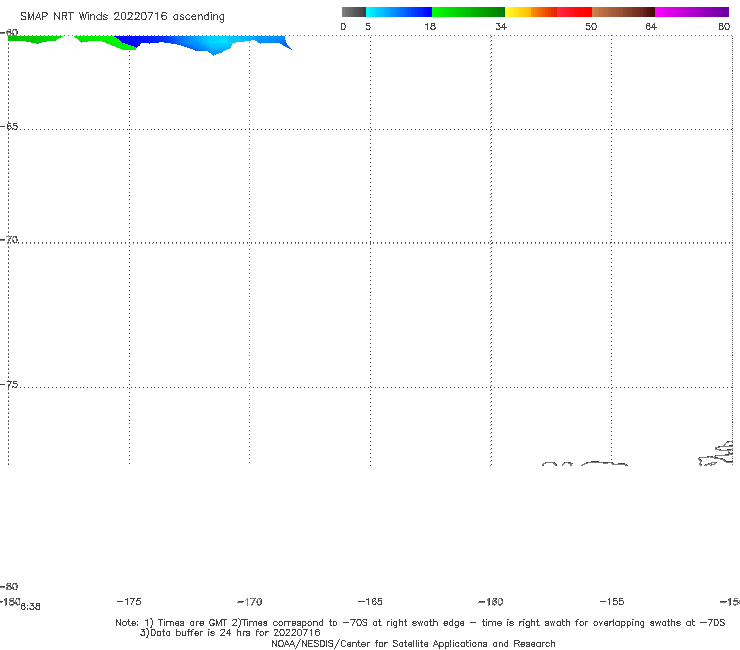Screen dimensions: 740x650
Task: Click the '5' label under the color bar
Action: coord(368,27)
